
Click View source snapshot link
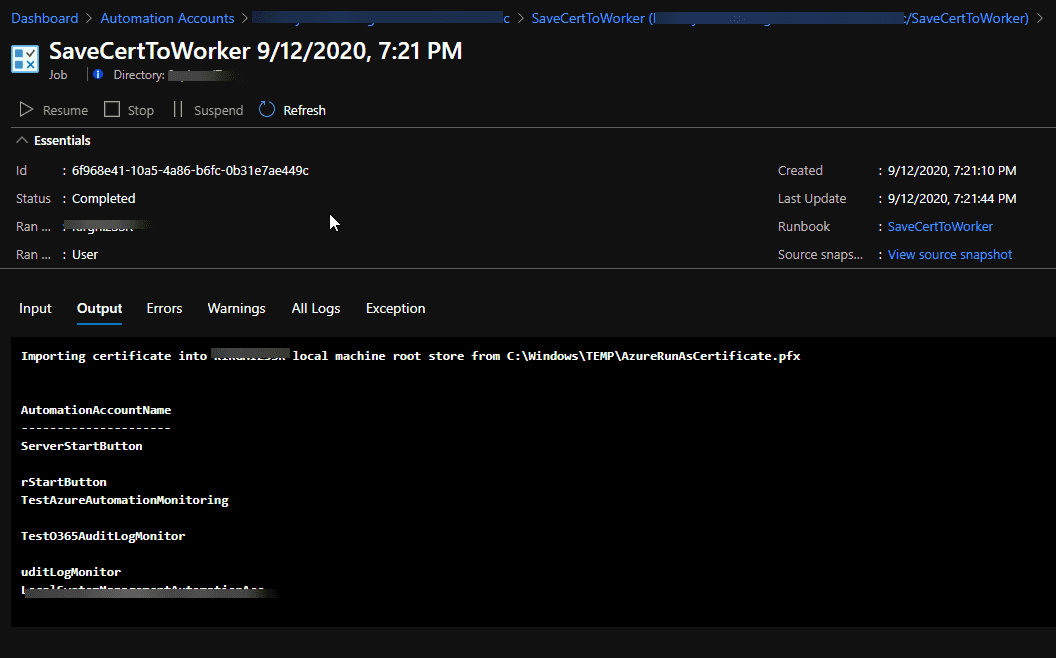pos(950,255)
